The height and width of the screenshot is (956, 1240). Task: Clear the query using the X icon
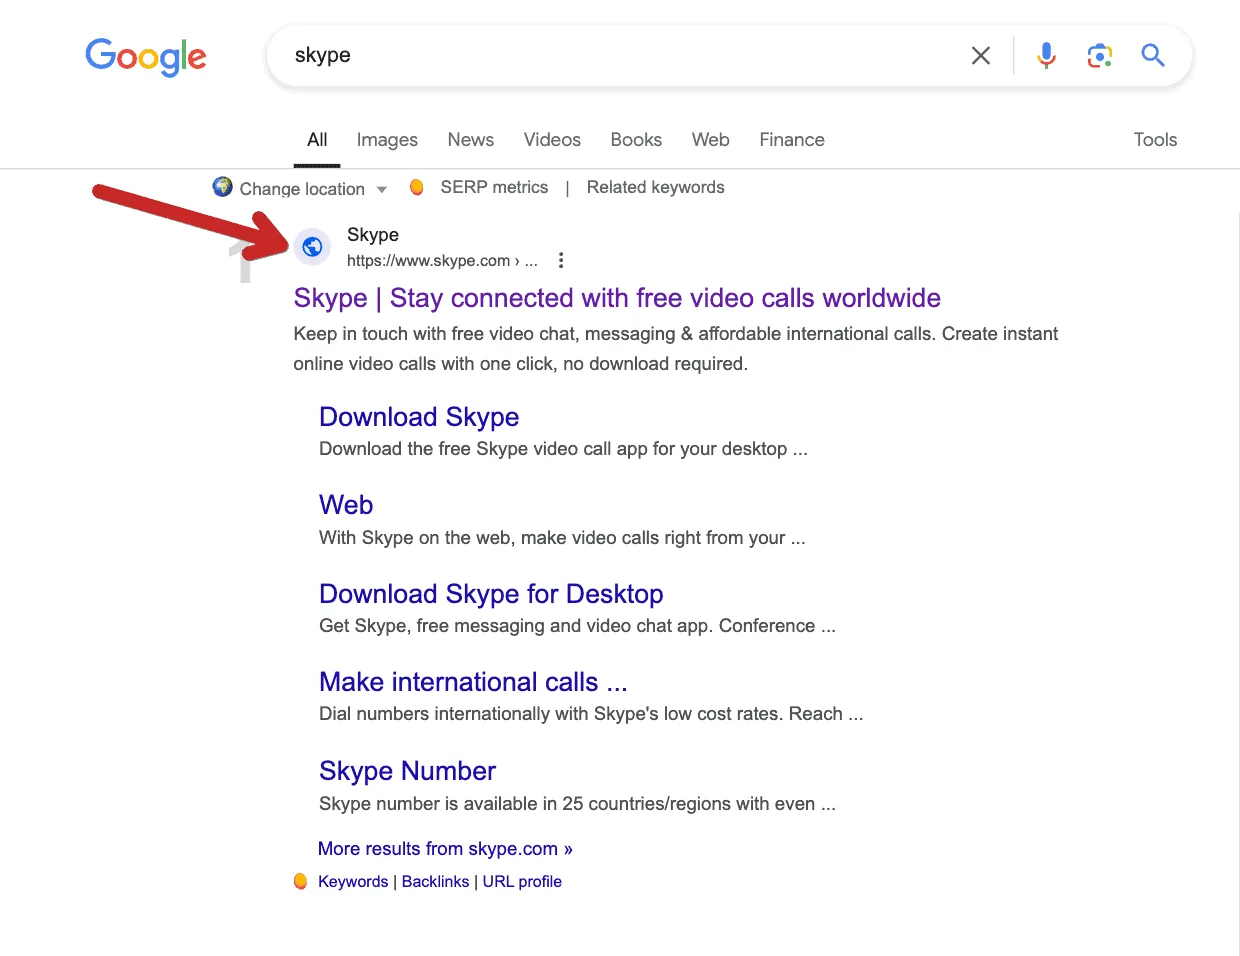point(980,56)
